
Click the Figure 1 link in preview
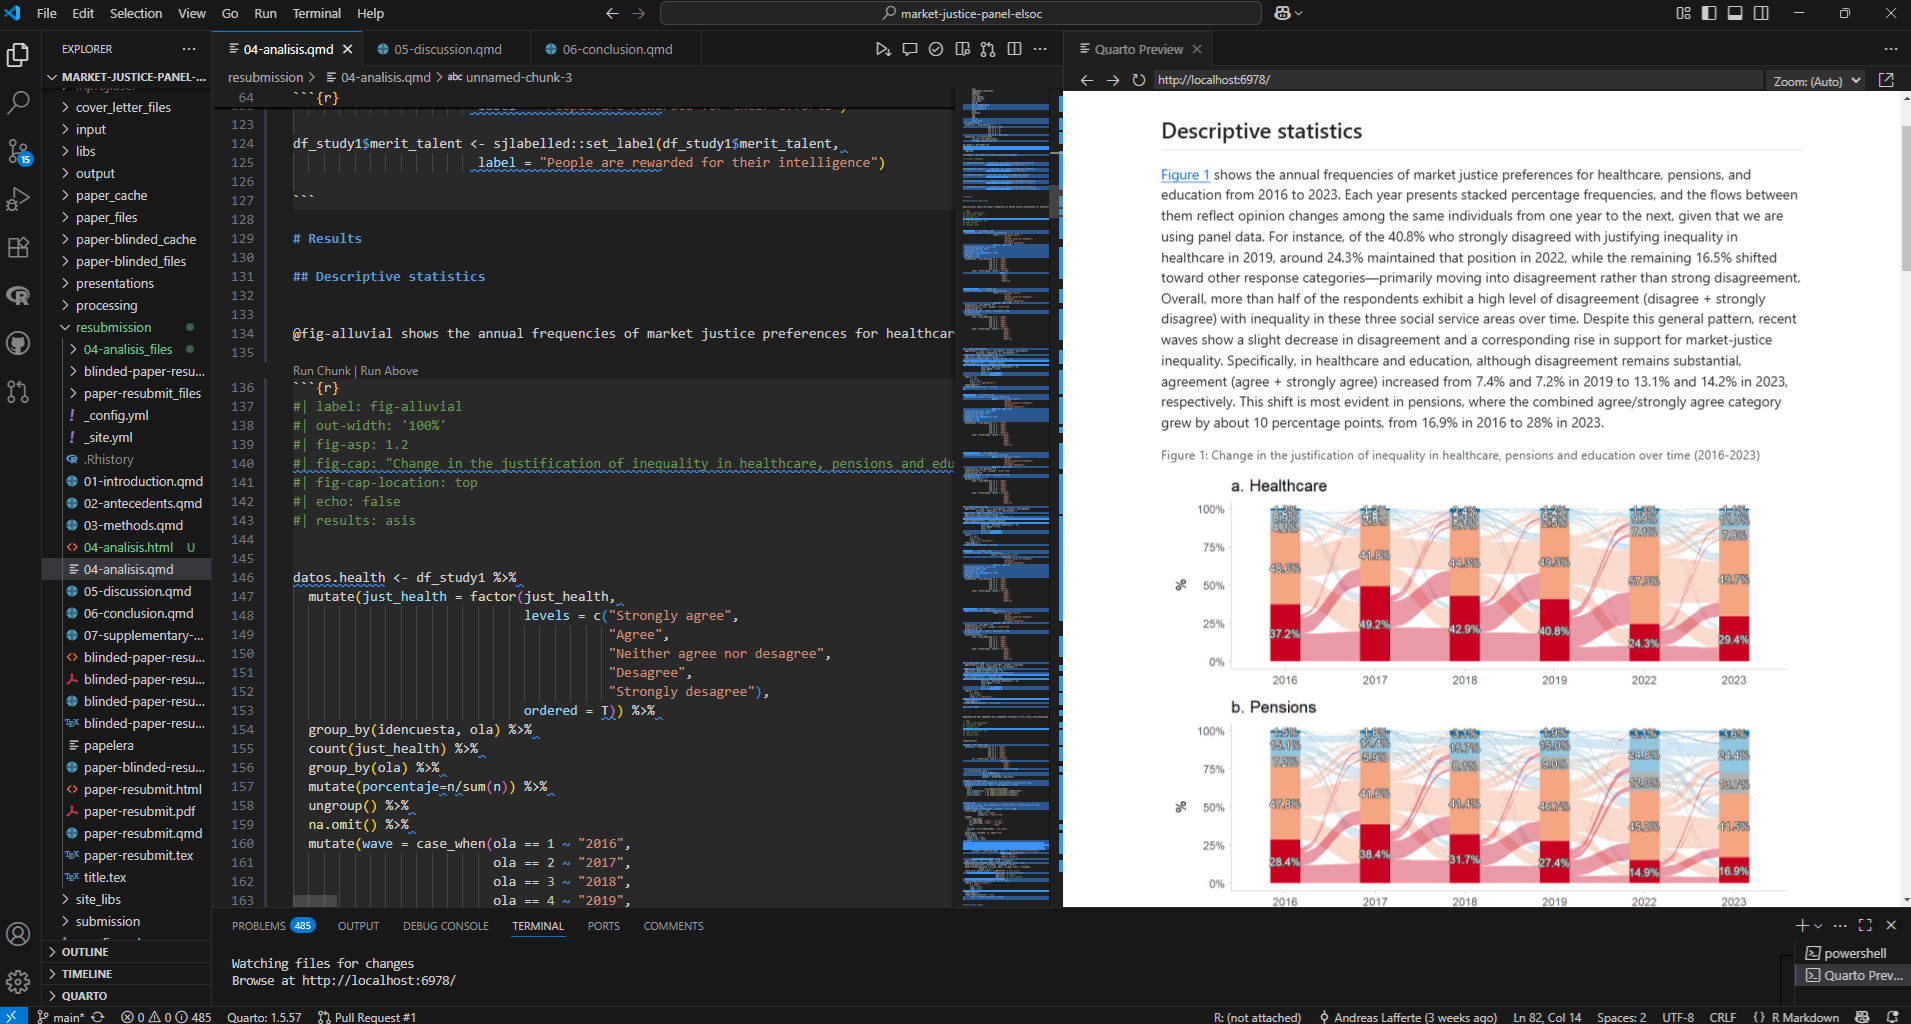[x=1184, y=175]
